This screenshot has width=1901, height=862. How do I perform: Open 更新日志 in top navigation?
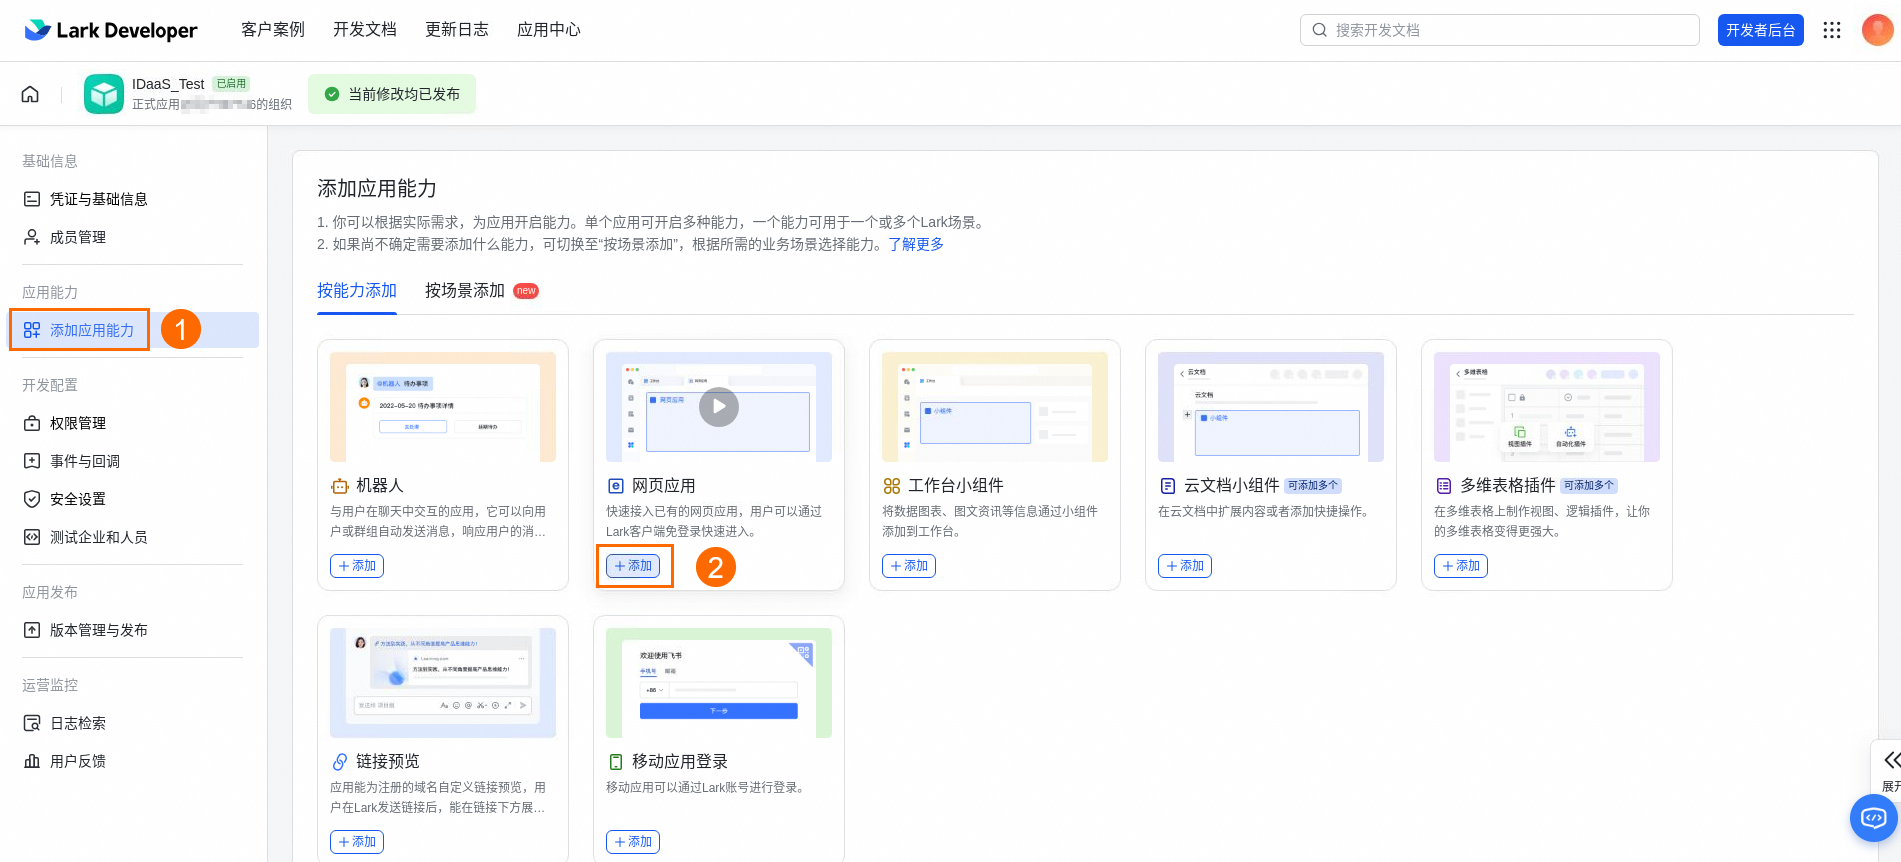(457, 30)
